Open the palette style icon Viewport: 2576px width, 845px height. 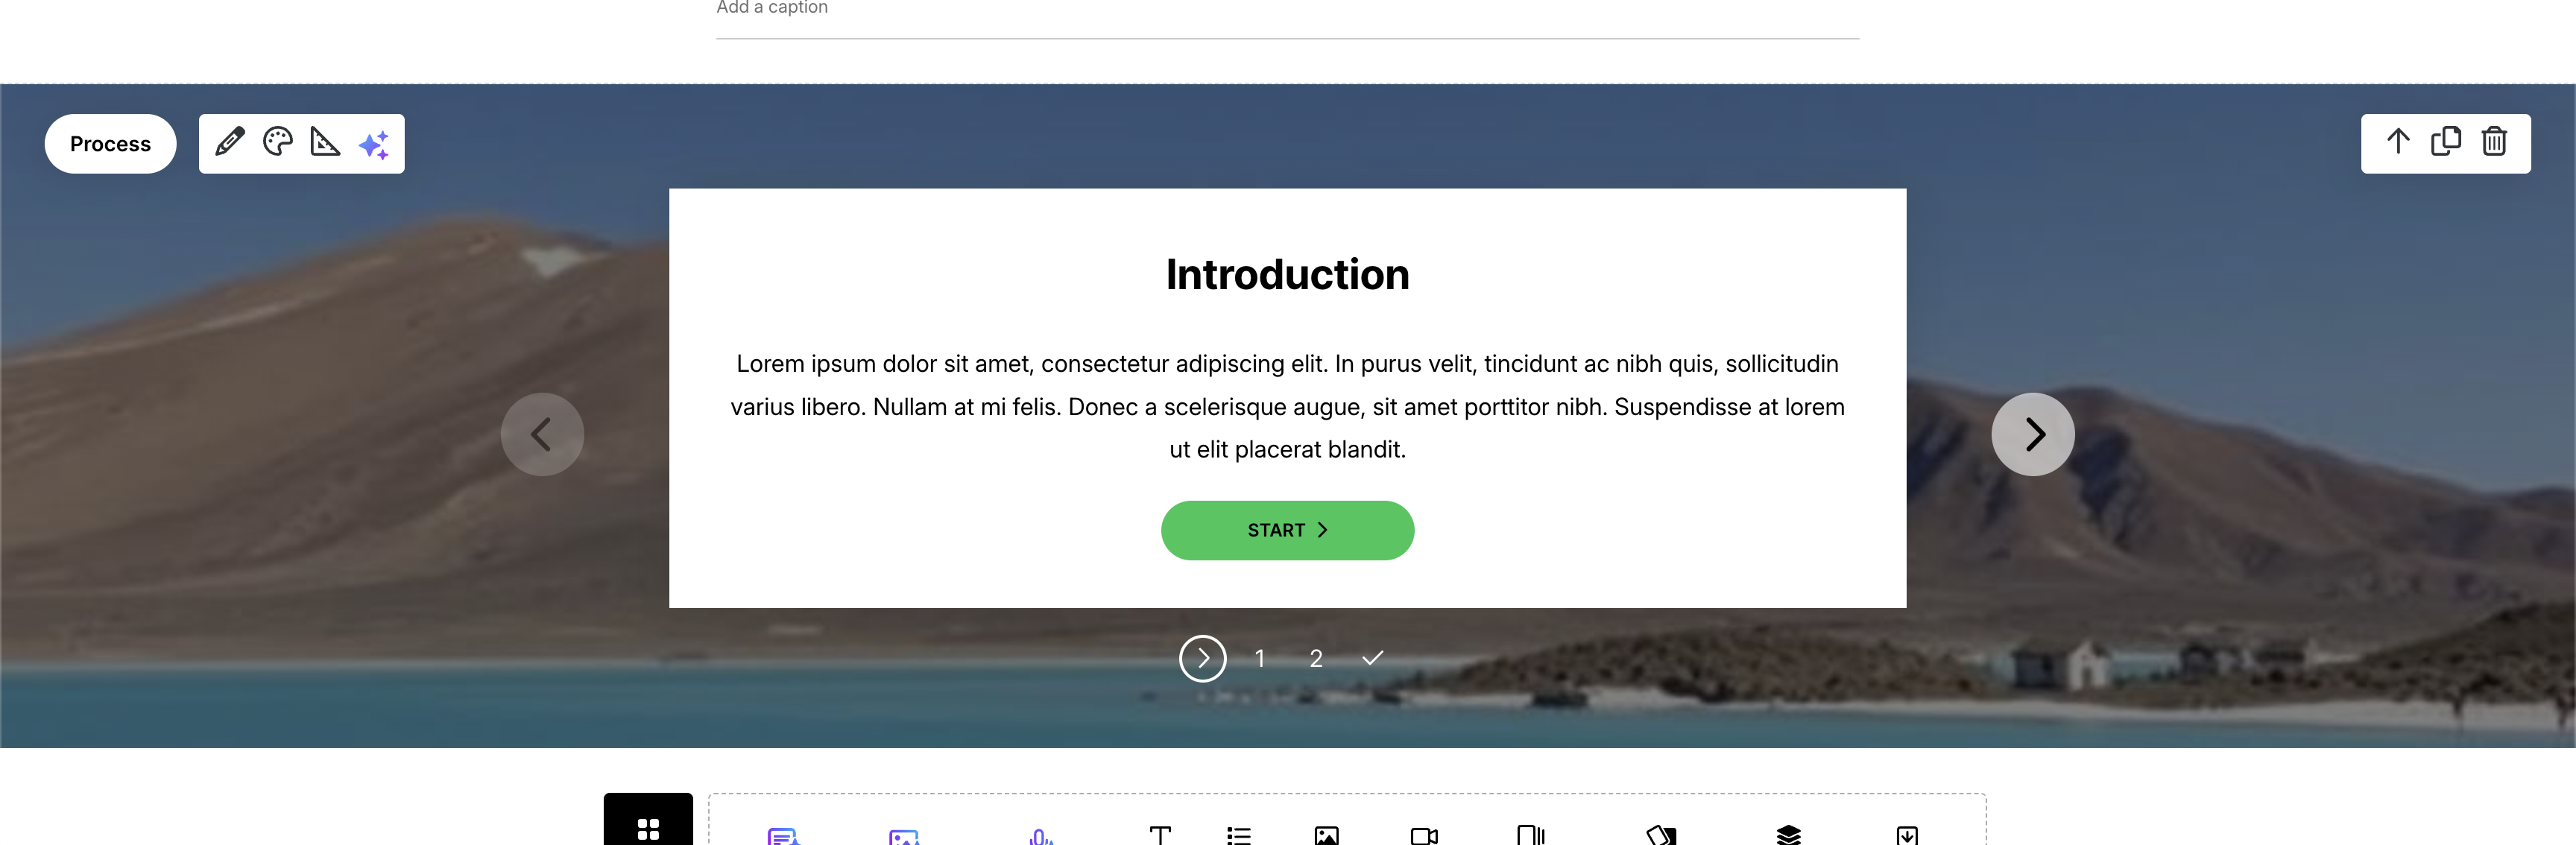coord(278,142)
